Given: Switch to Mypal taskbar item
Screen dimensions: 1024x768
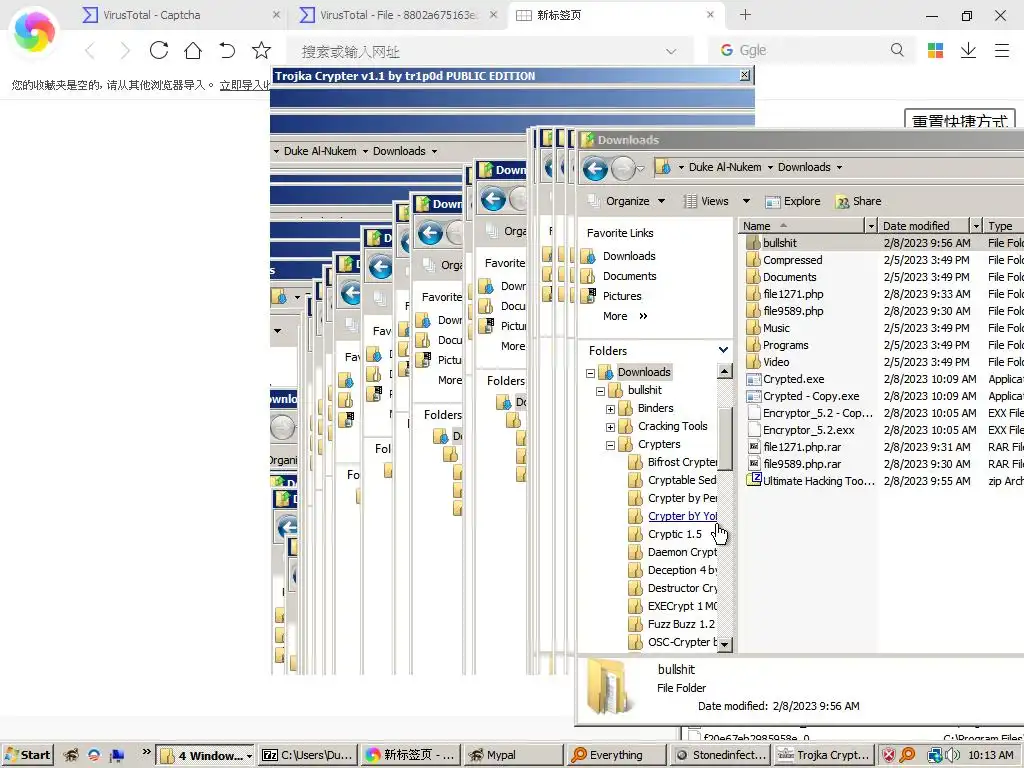Looking at the screenshot, I should [513, 755].
